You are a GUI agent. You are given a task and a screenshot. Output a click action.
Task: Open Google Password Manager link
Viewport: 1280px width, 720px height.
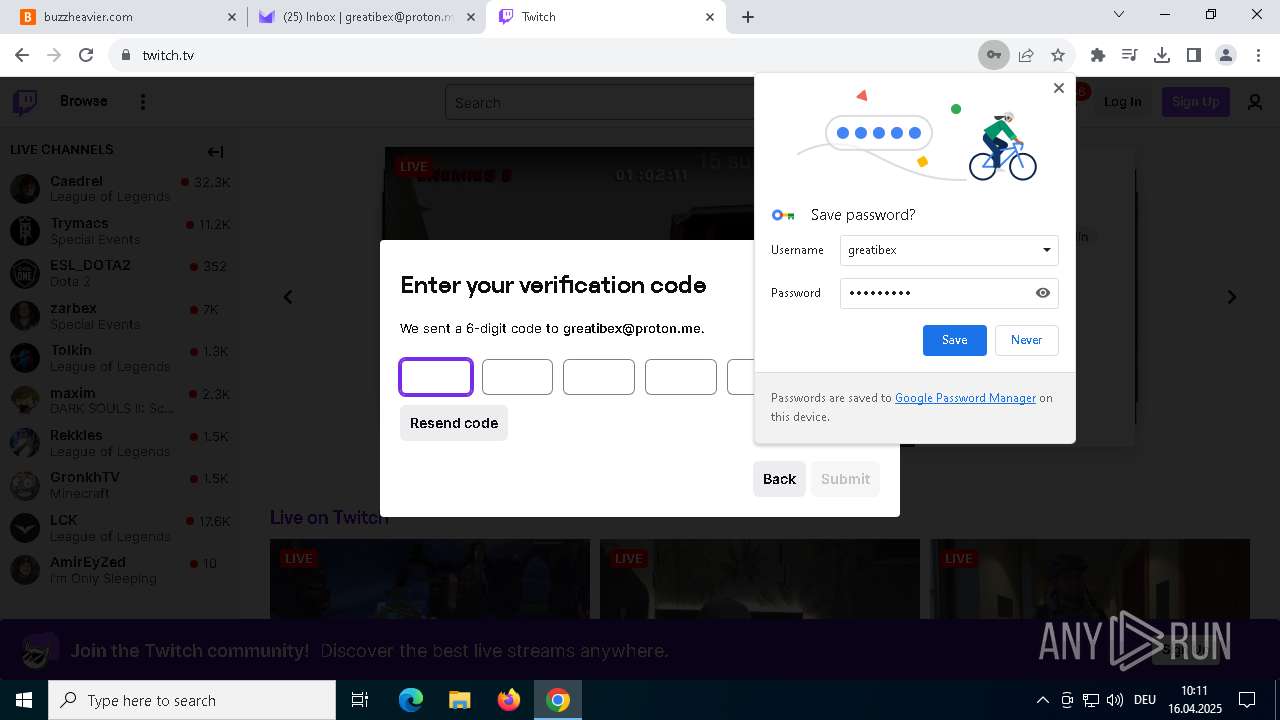click(965, 398)
